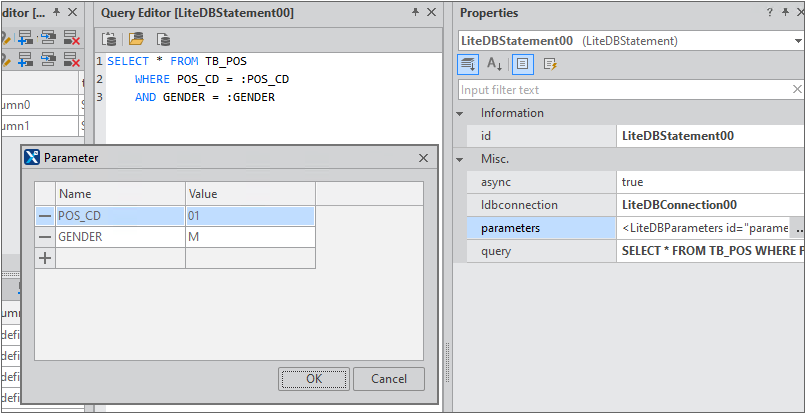Show the events list in Properties
Screen dimensions: 805x413
pyautogui.click(x=550, y=65)
